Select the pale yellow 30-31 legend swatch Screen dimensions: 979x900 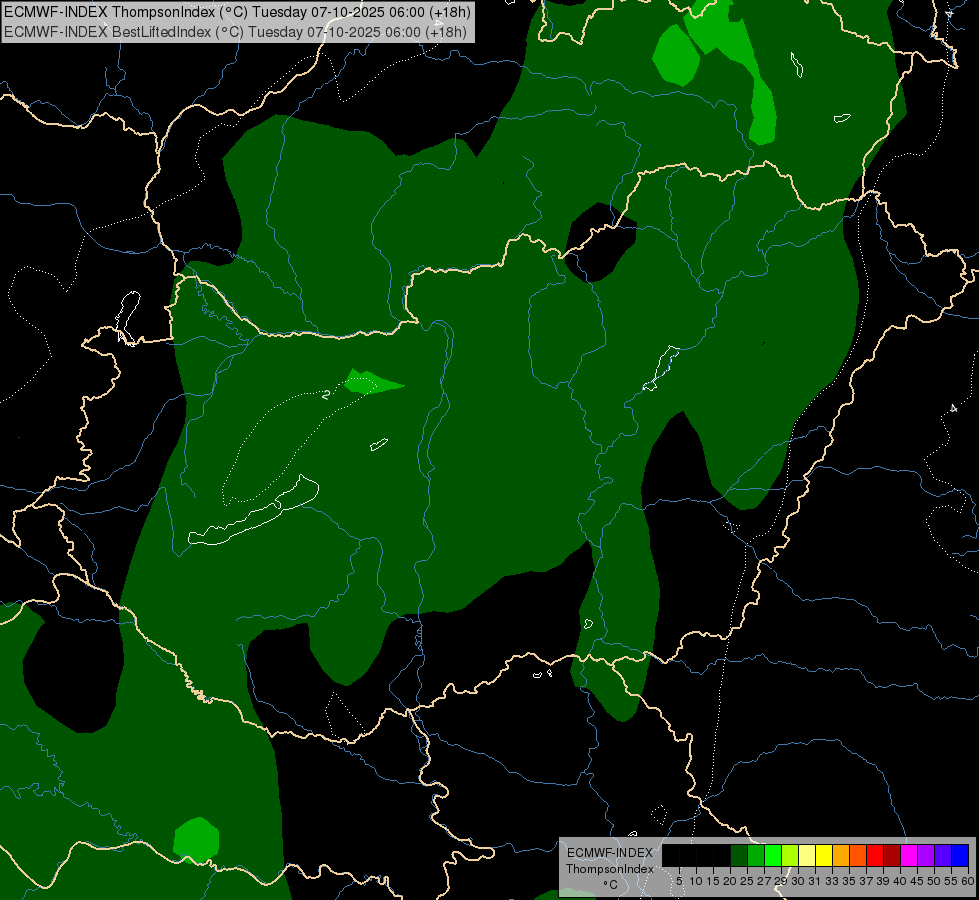(807, 855)
